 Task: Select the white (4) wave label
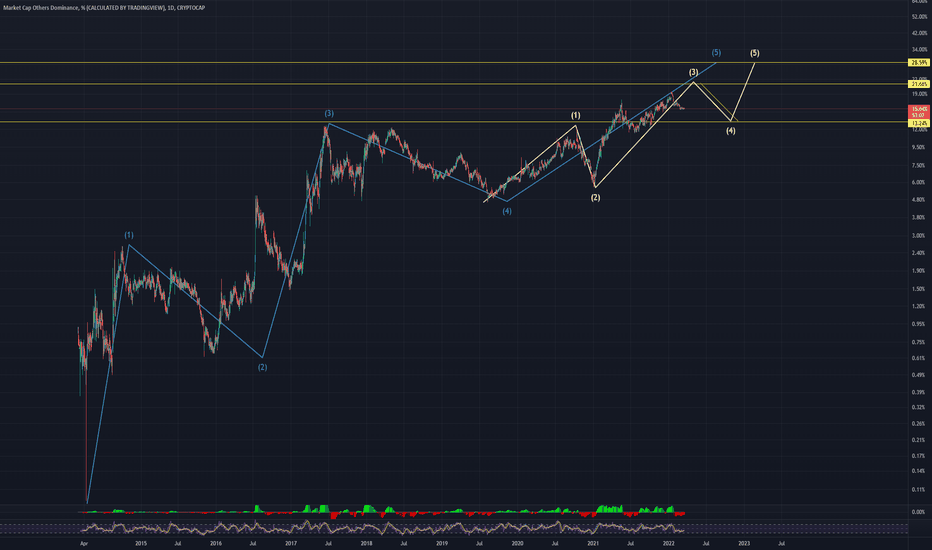coord(731,131)
